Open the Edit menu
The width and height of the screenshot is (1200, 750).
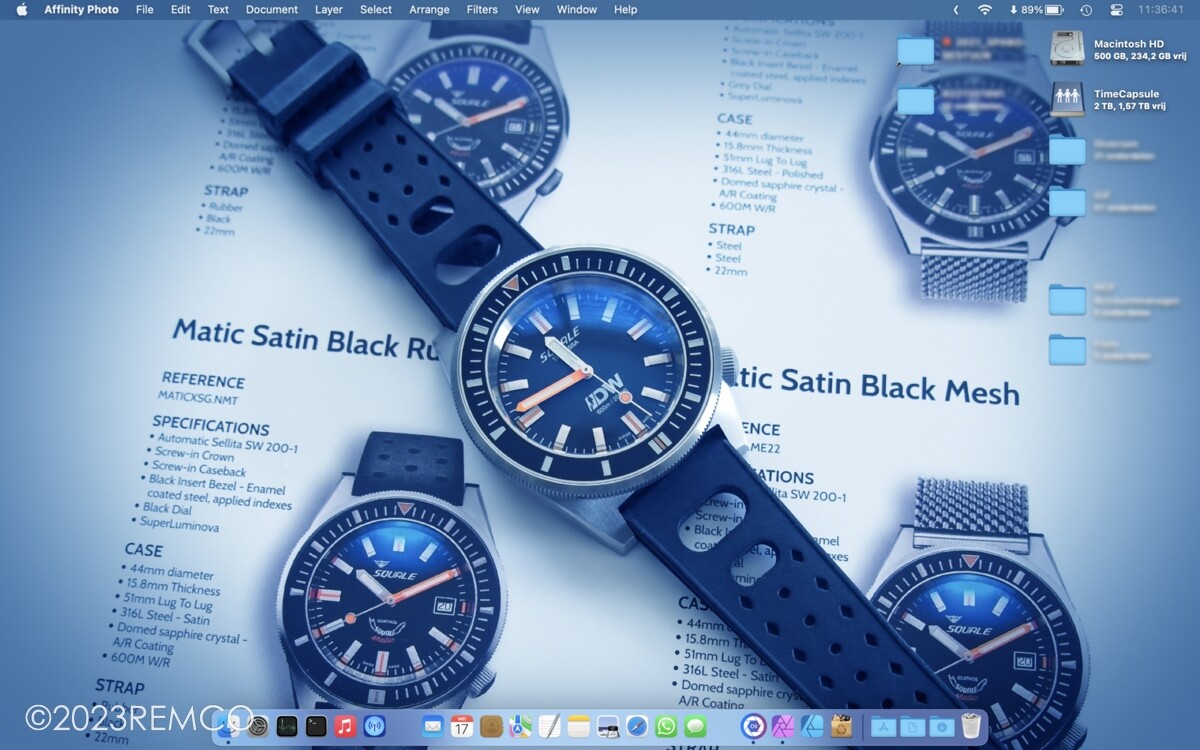tap(180, 9)
